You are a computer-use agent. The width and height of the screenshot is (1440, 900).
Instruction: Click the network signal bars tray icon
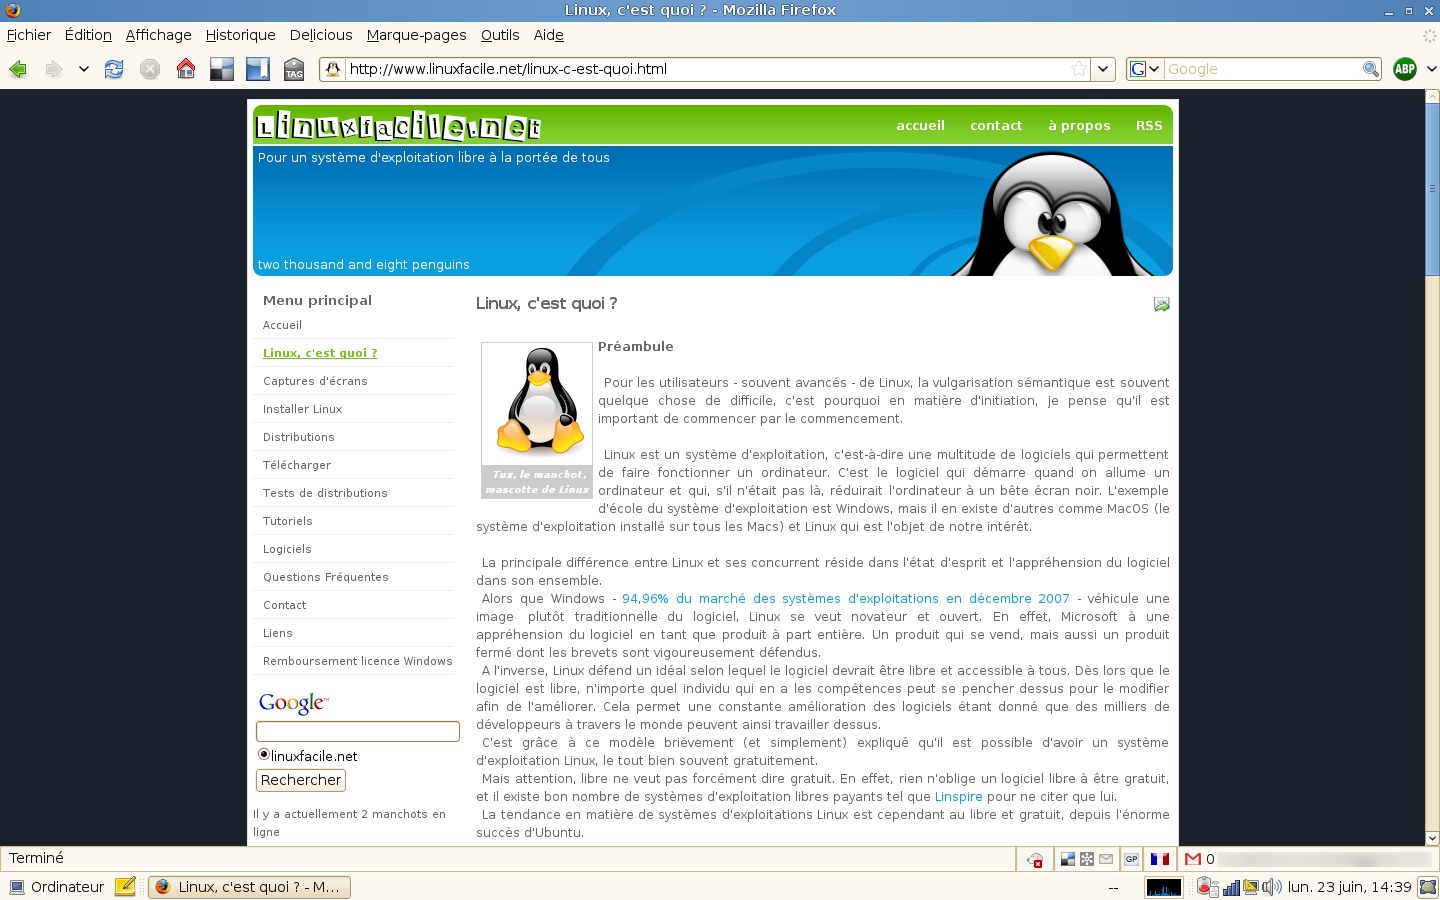tap(1232, 887)
